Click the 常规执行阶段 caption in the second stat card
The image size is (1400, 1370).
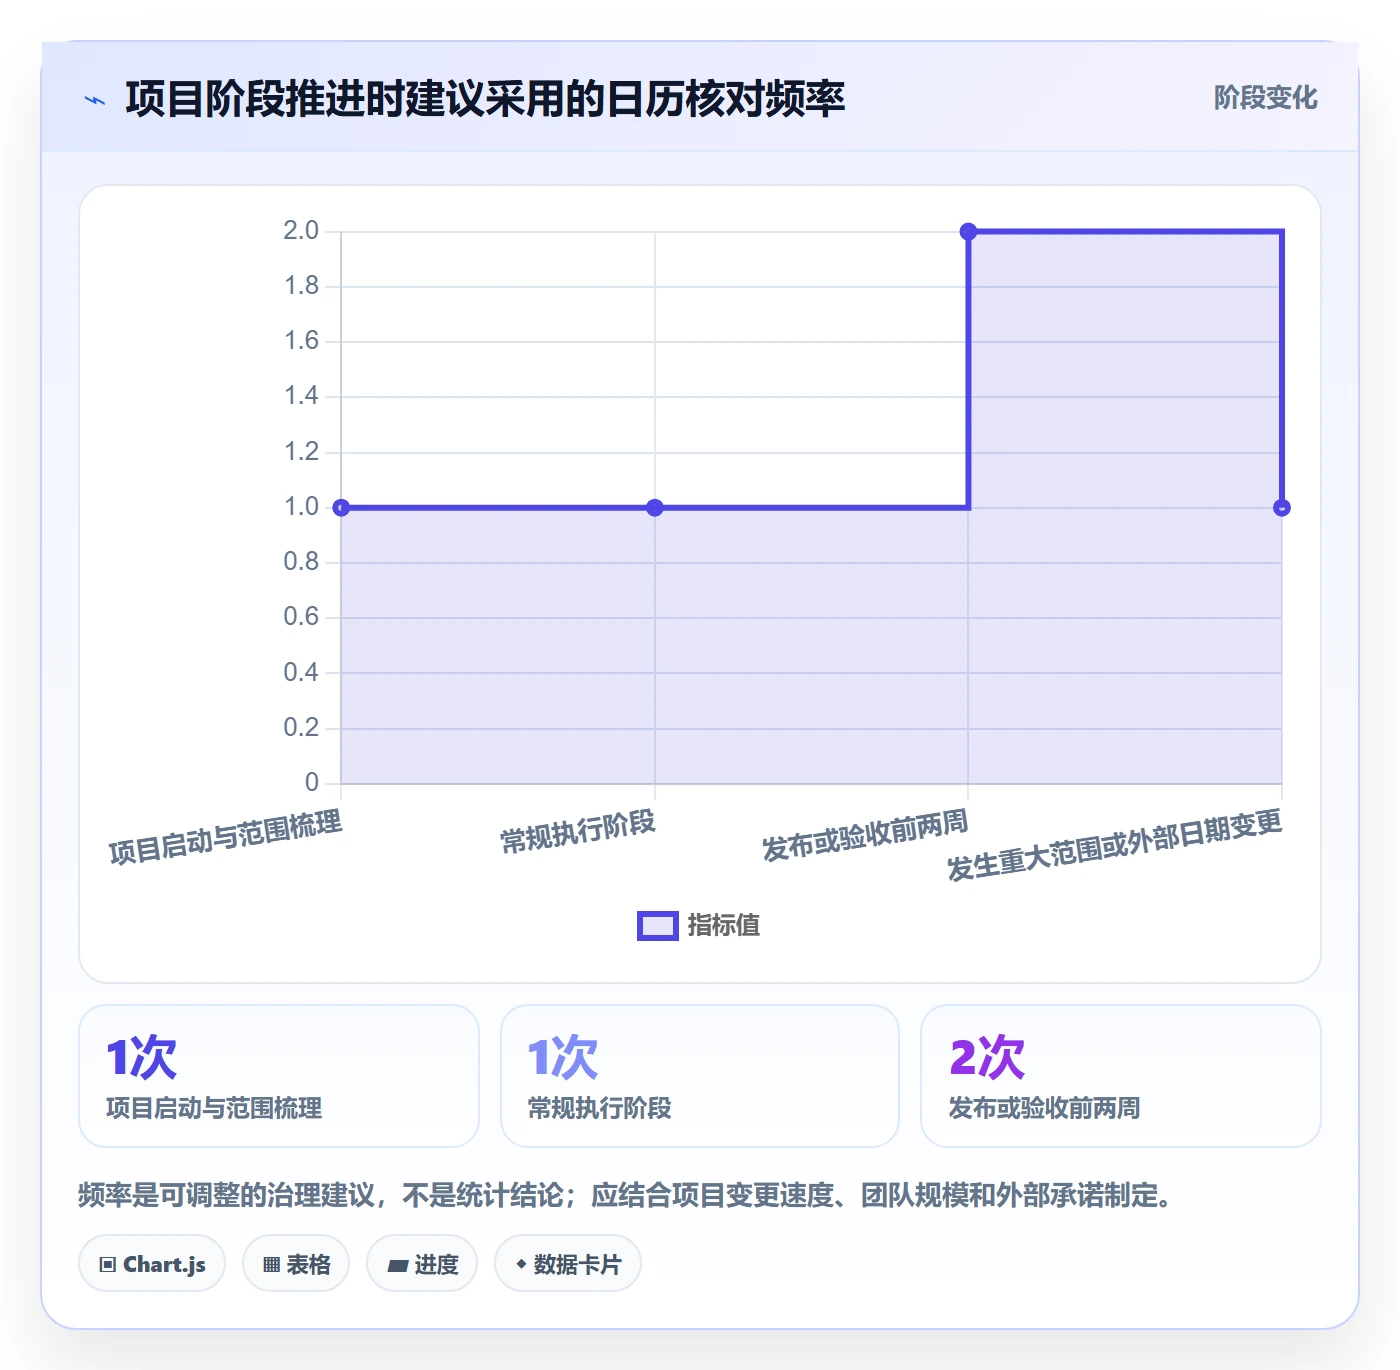pos(600,1108)
